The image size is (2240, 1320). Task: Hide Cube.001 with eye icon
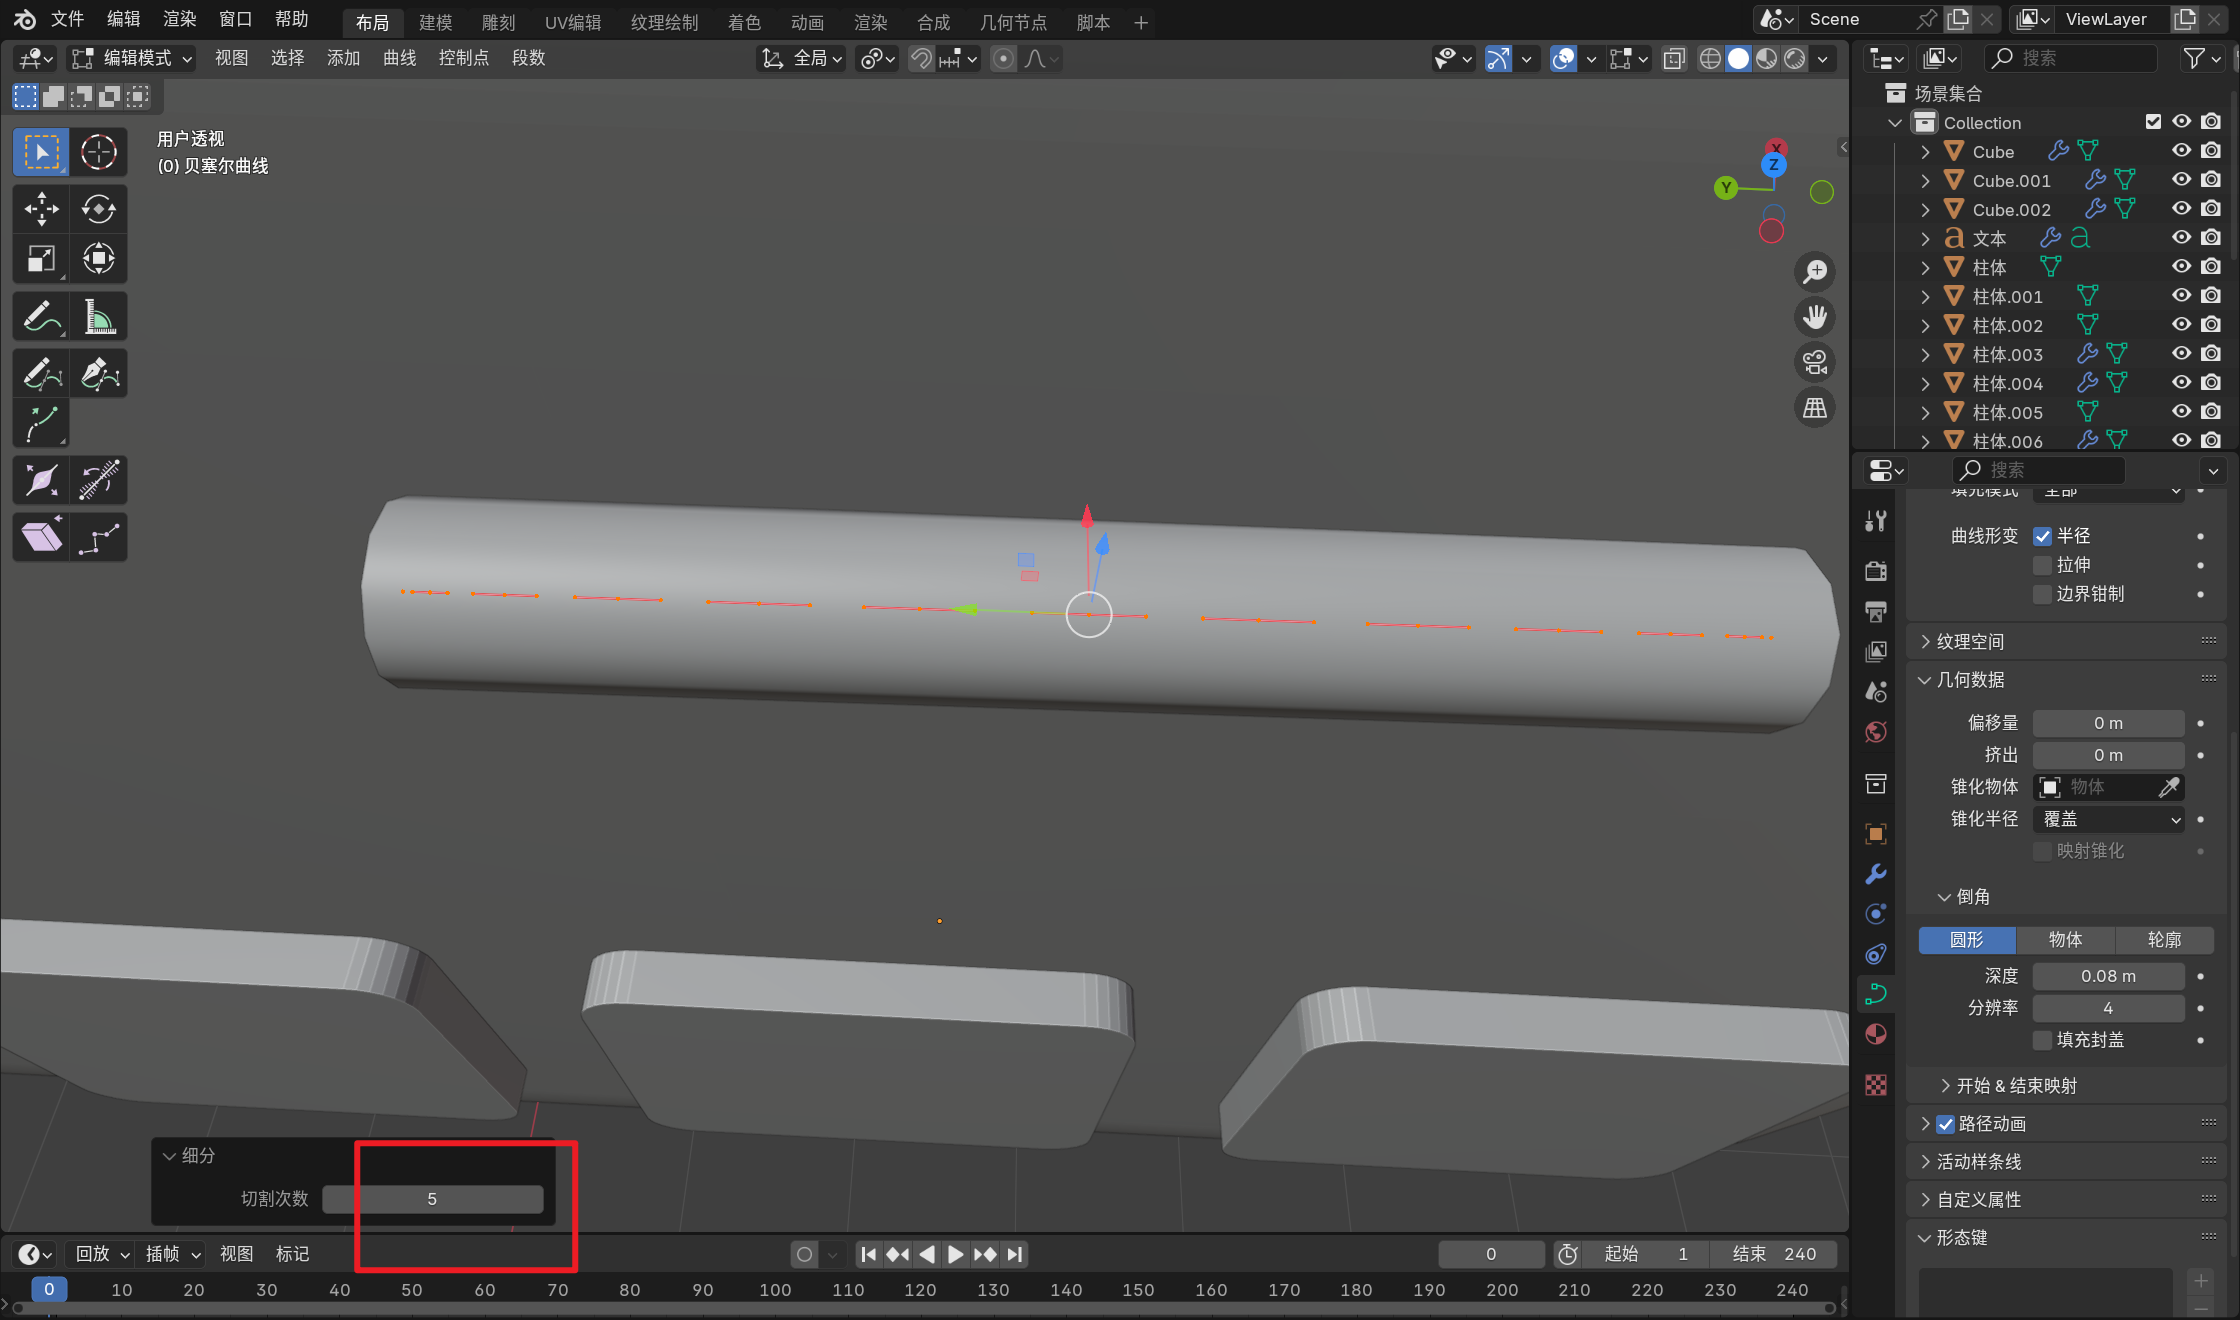point(2181,180)
